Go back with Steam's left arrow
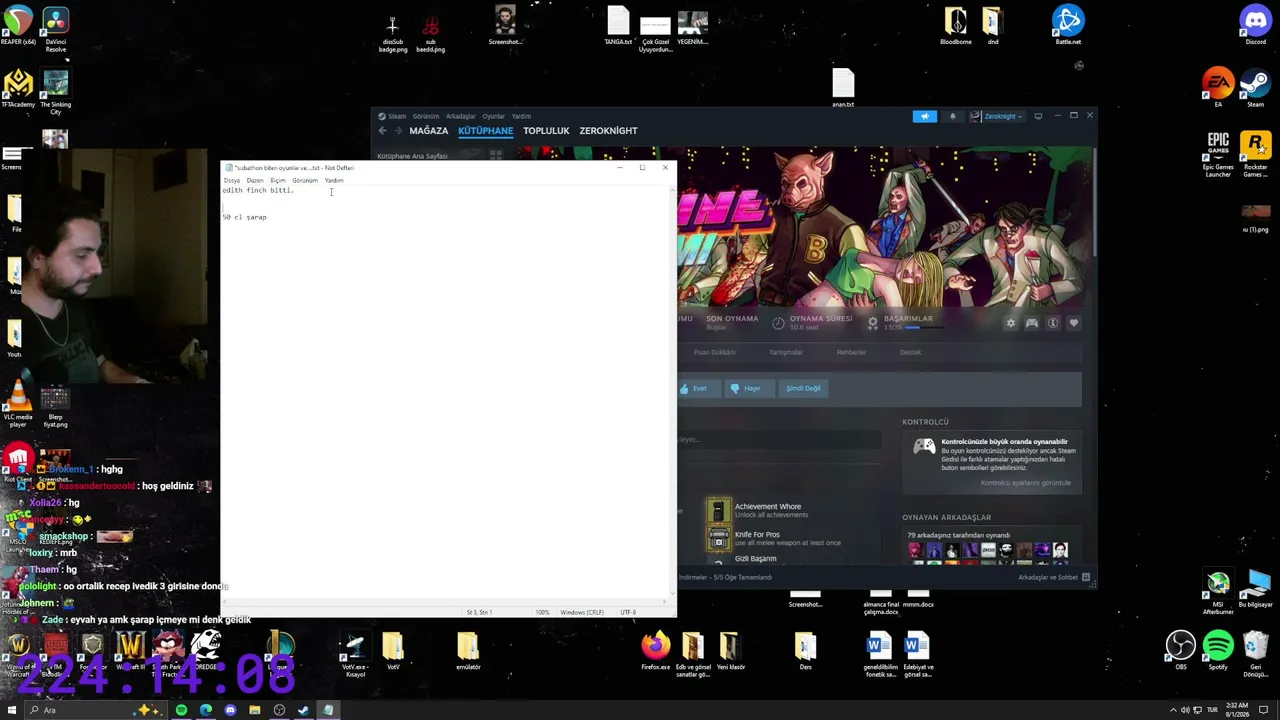Viewport: 1280px width, 720px height. (382, 131)
